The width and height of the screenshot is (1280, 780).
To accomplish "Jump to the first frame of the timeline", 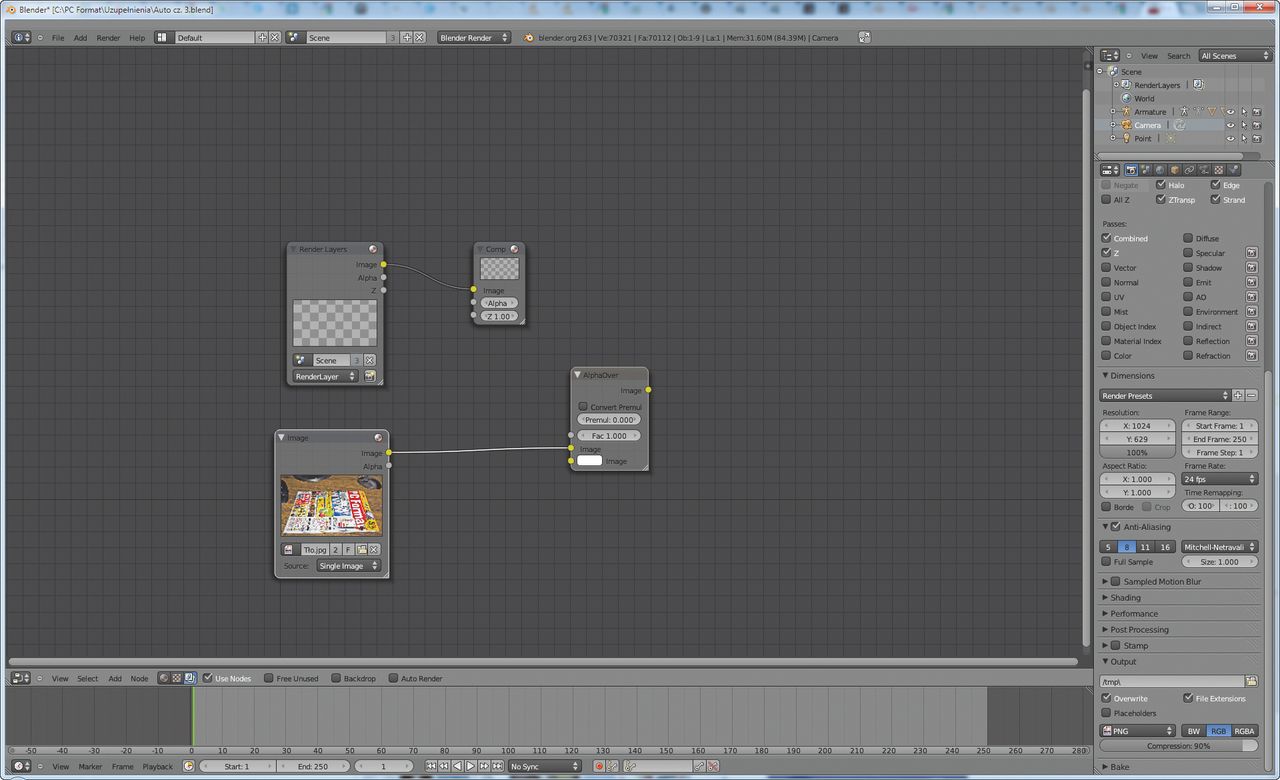I will coord(431,766).
